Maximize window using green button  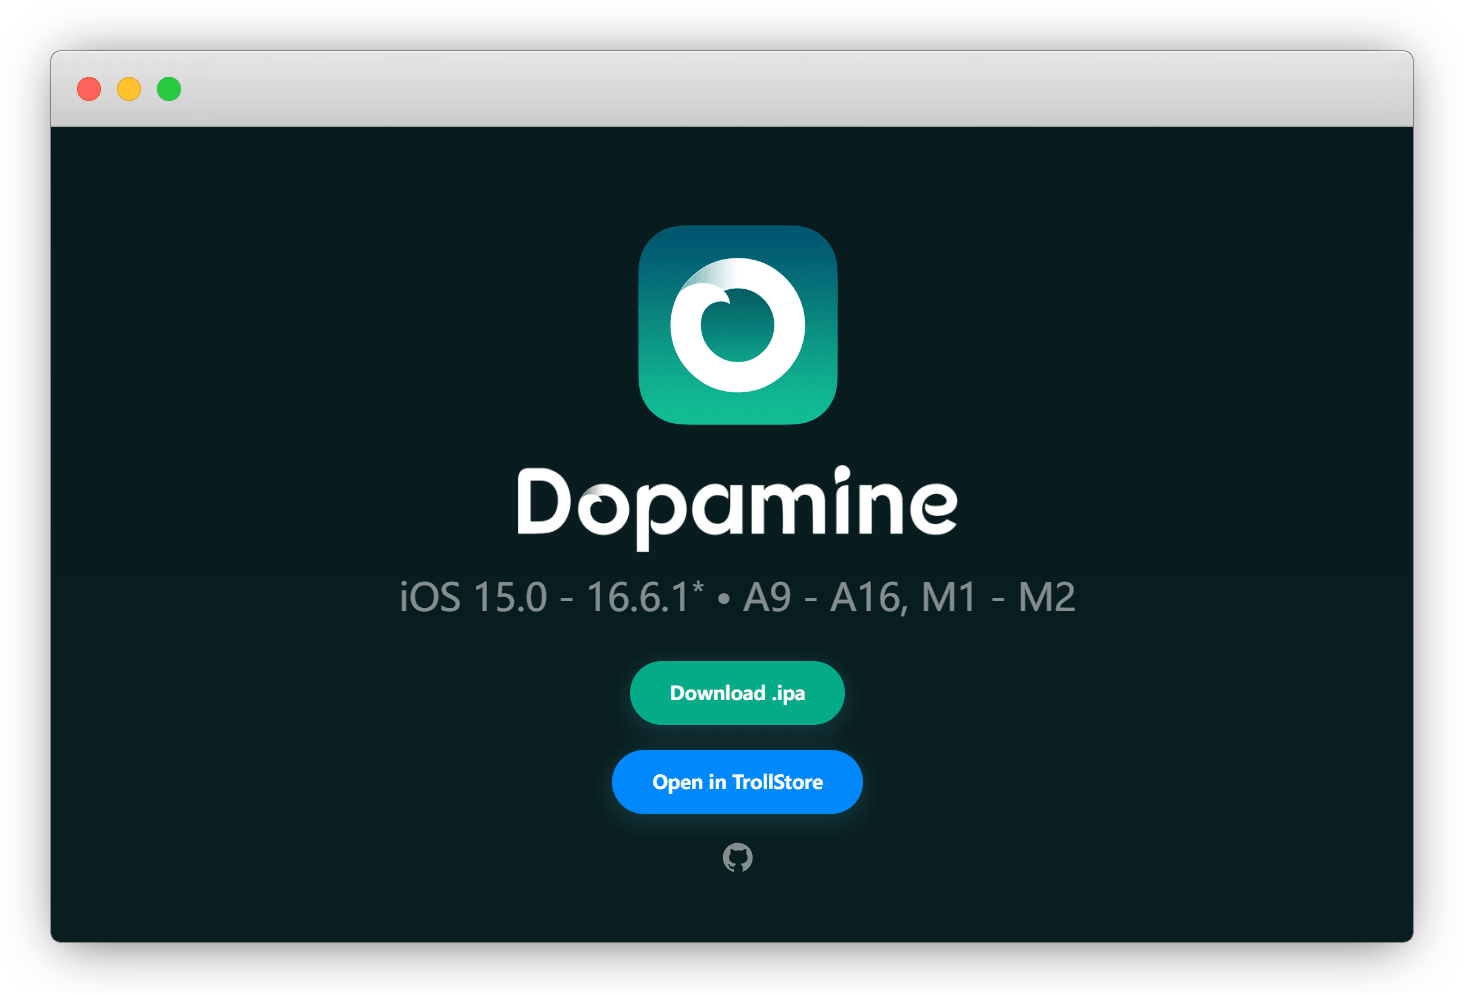point(169,89)
